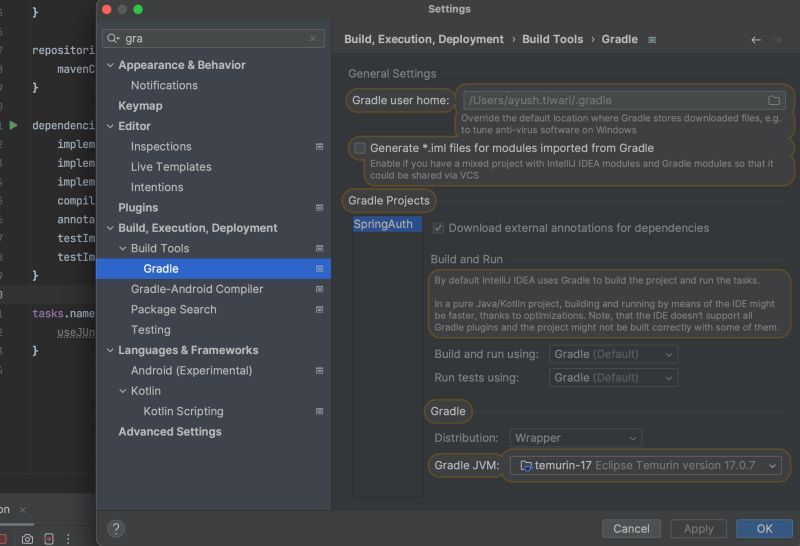Toggle Download external annotations for dependencies
The height and width of the screenshot is (546, 800).
(x=438, y=228)
